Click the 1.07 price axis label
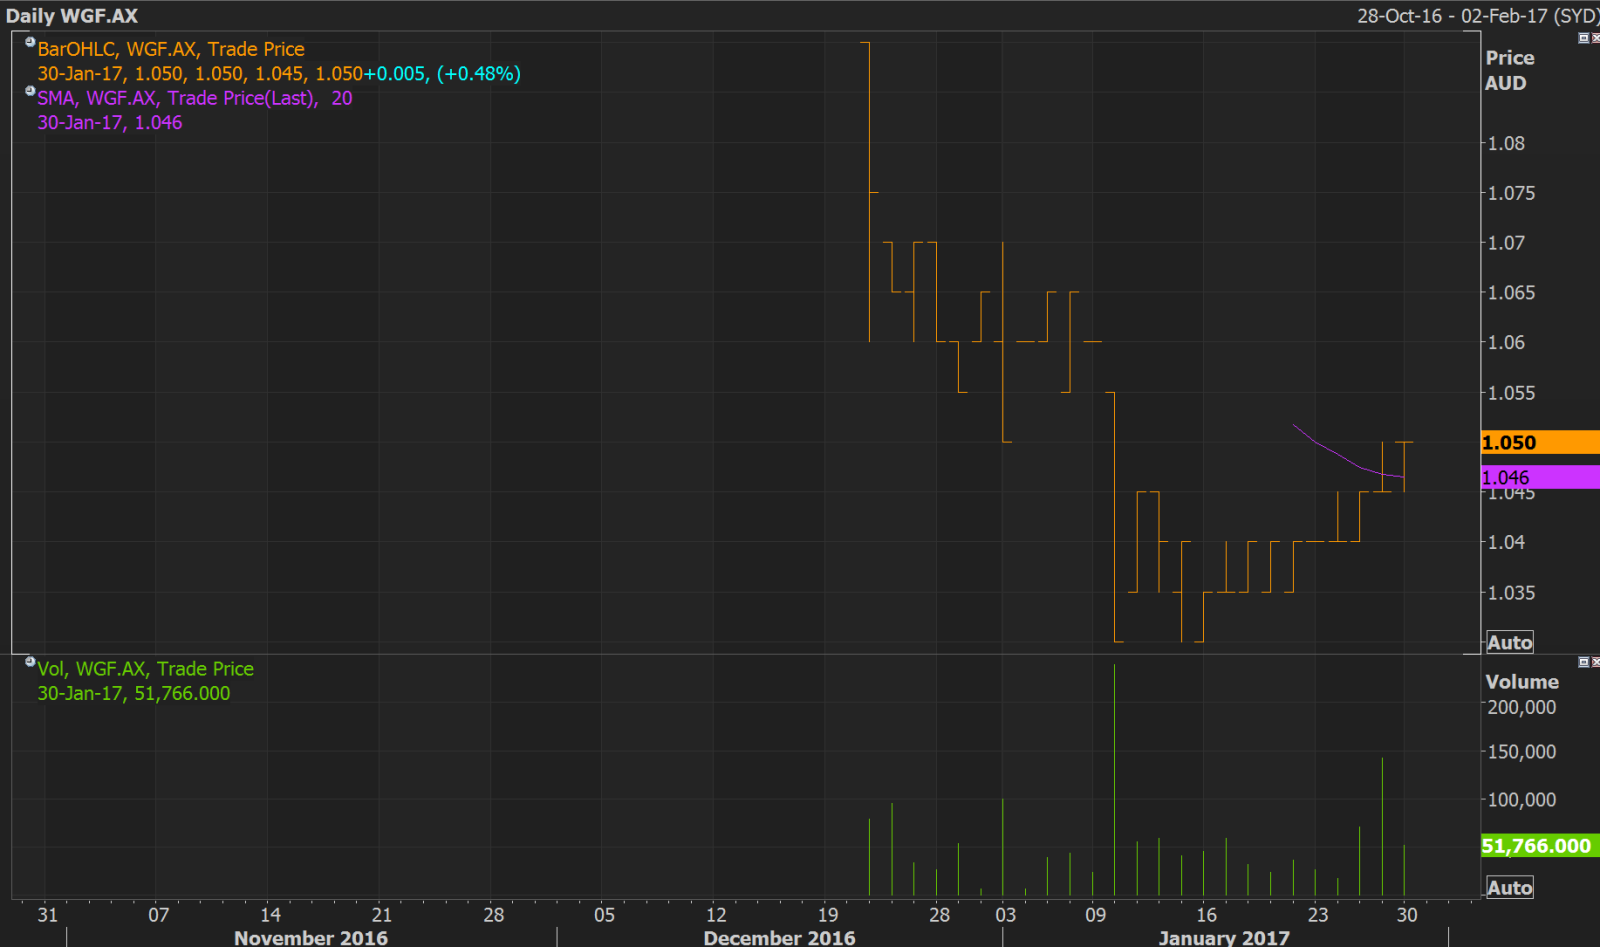The height and width of the screenshot is (947, 1600). 1506,243
